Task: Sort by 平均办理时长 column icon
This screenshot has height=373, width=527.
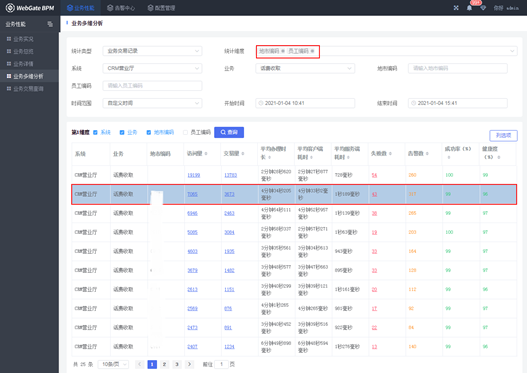Action: click(x=270, y=157)
